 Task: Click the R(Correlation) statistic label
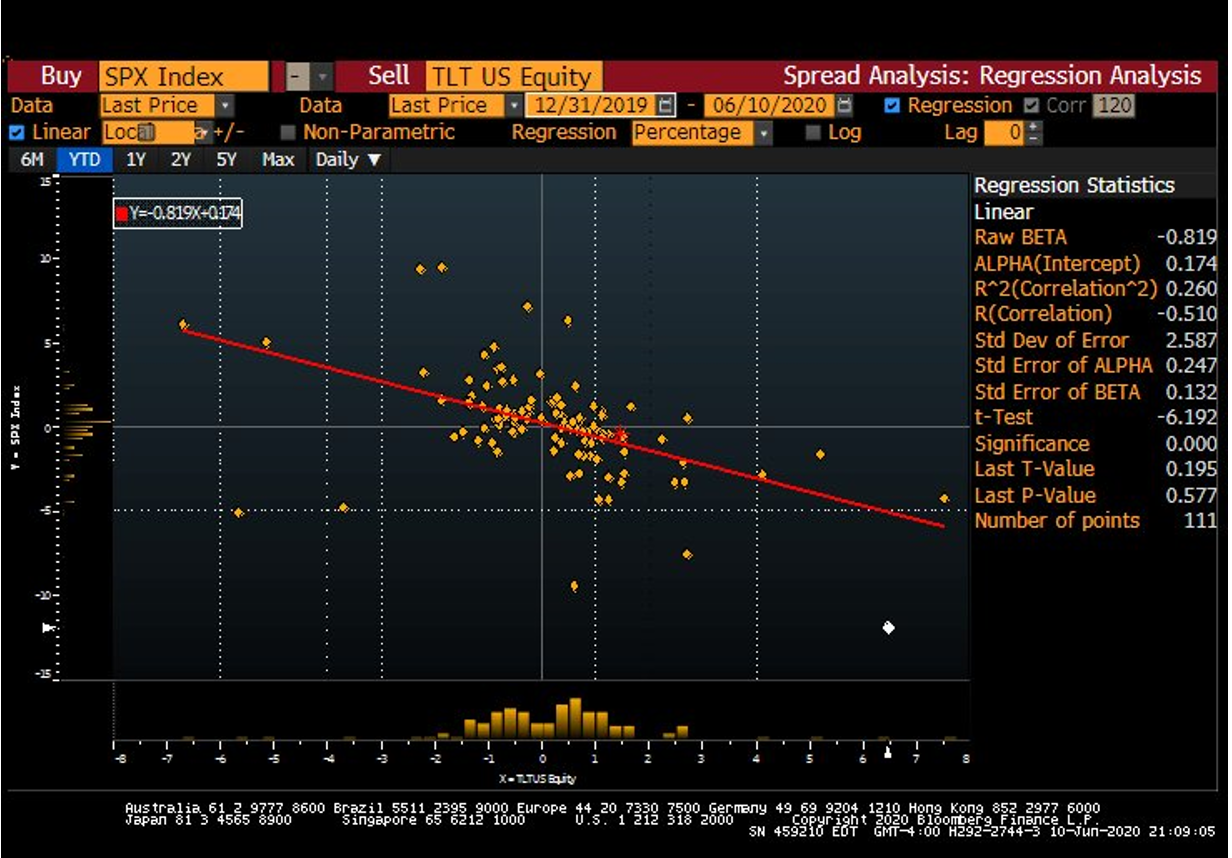(x=1043, y=315)
